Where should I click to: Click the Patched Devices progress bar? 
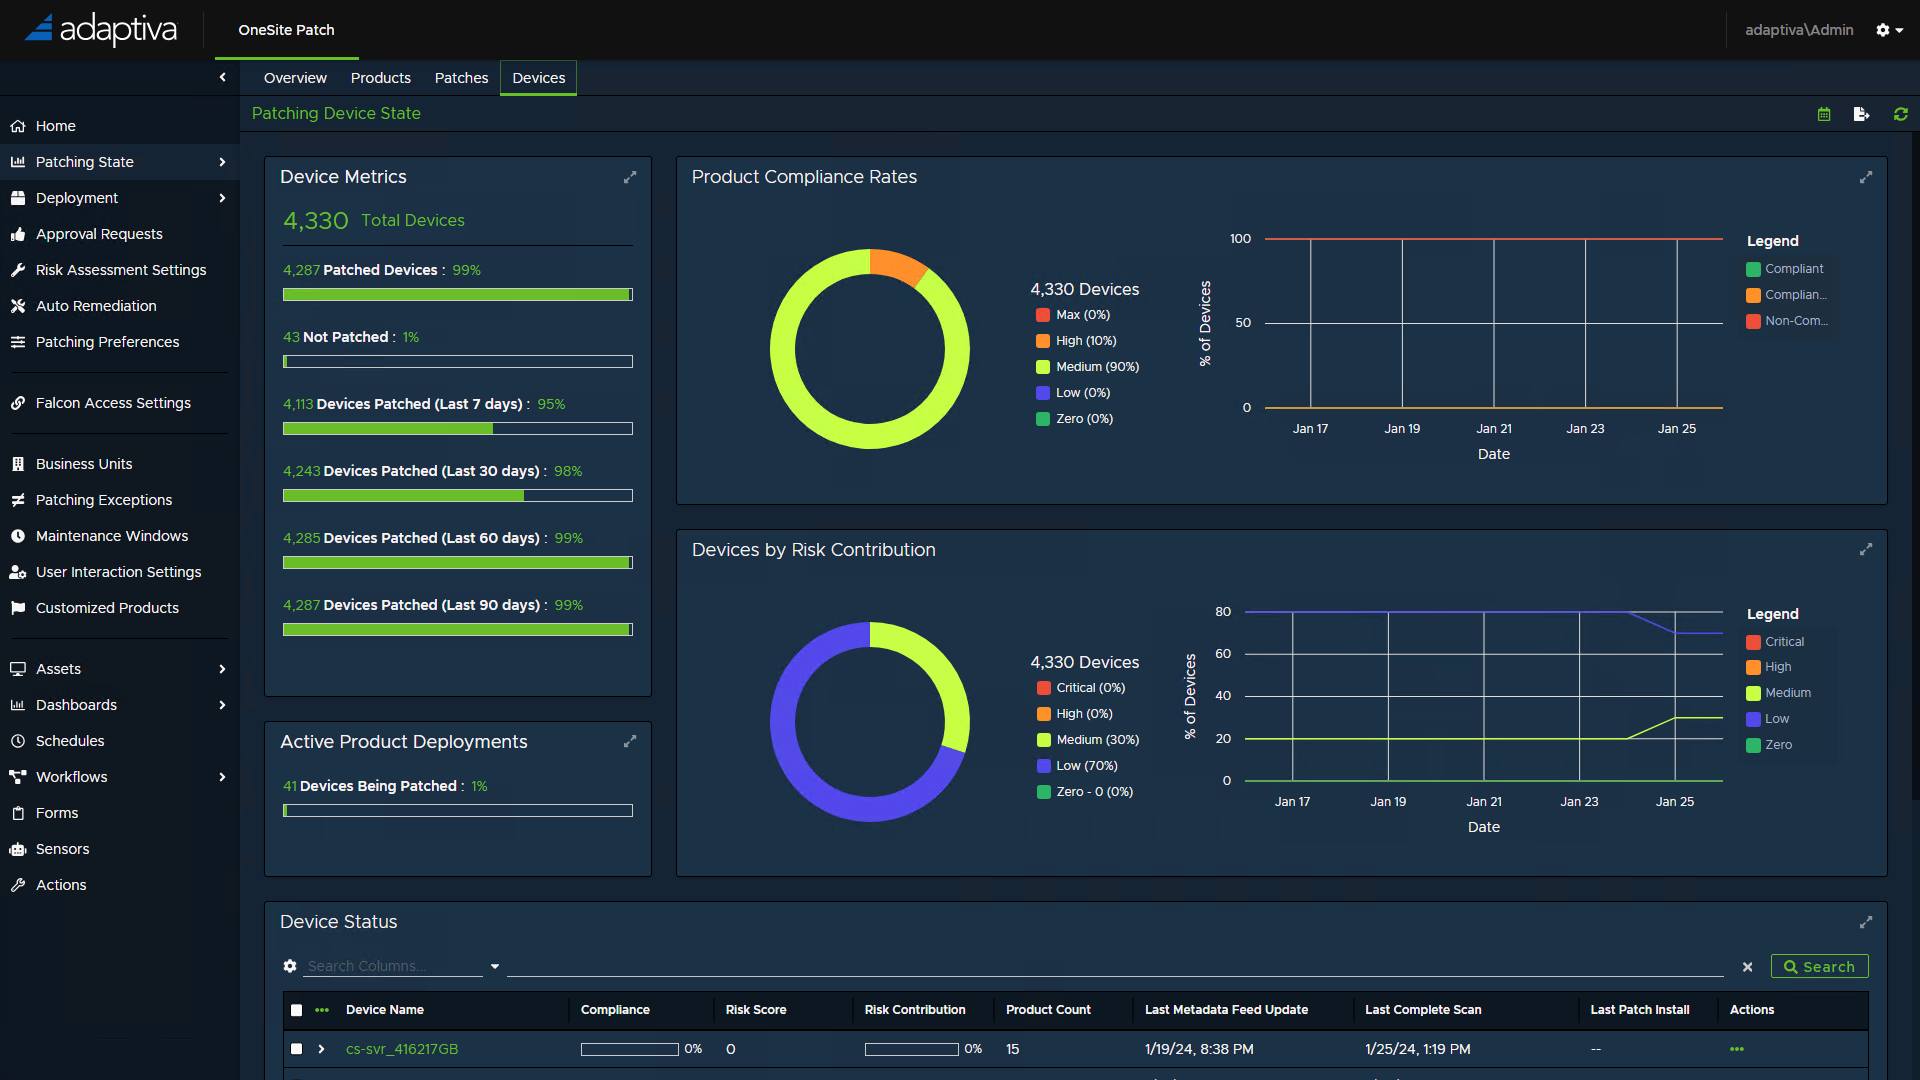(x=457, y=295)
